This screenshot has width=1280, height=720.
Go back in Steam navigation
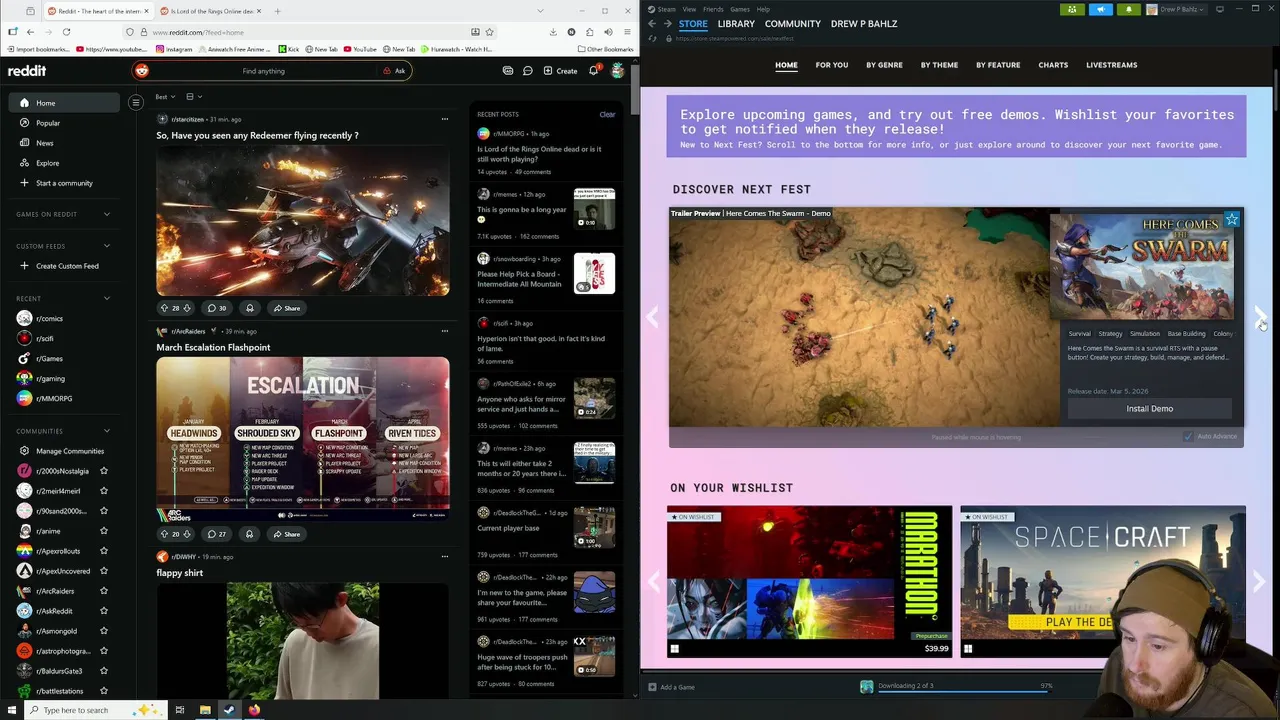652,23
